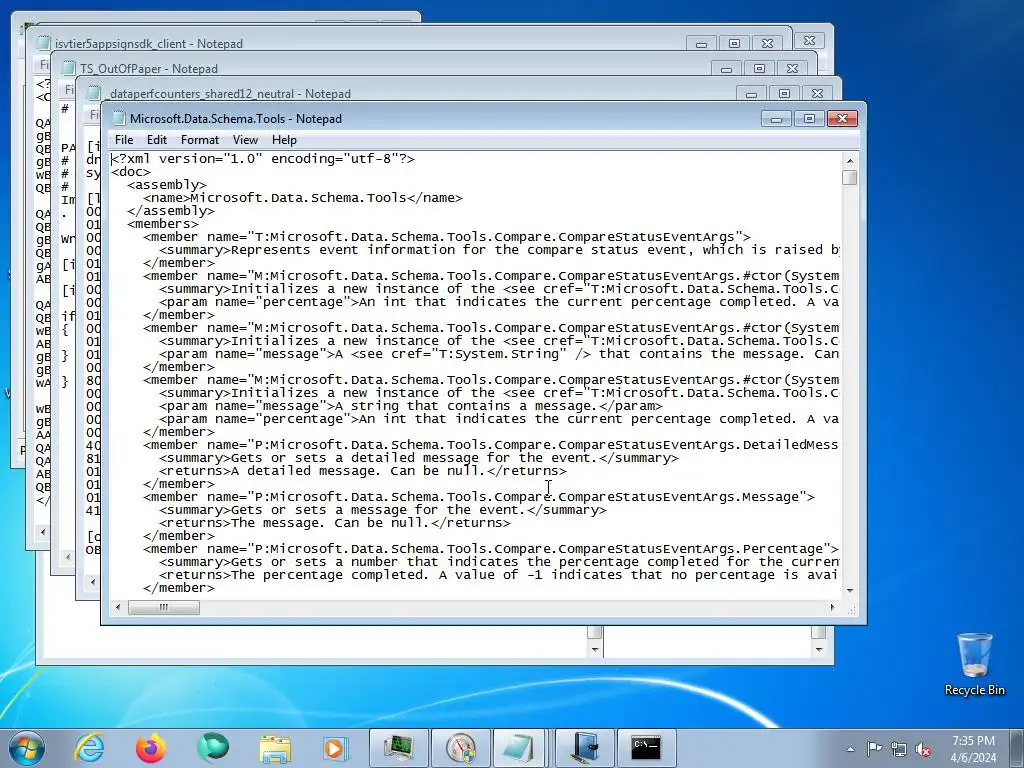Launch Windows Media Player from the taskbar
The height and width of the screenshot is (768, 1024).
click(336, 748)
